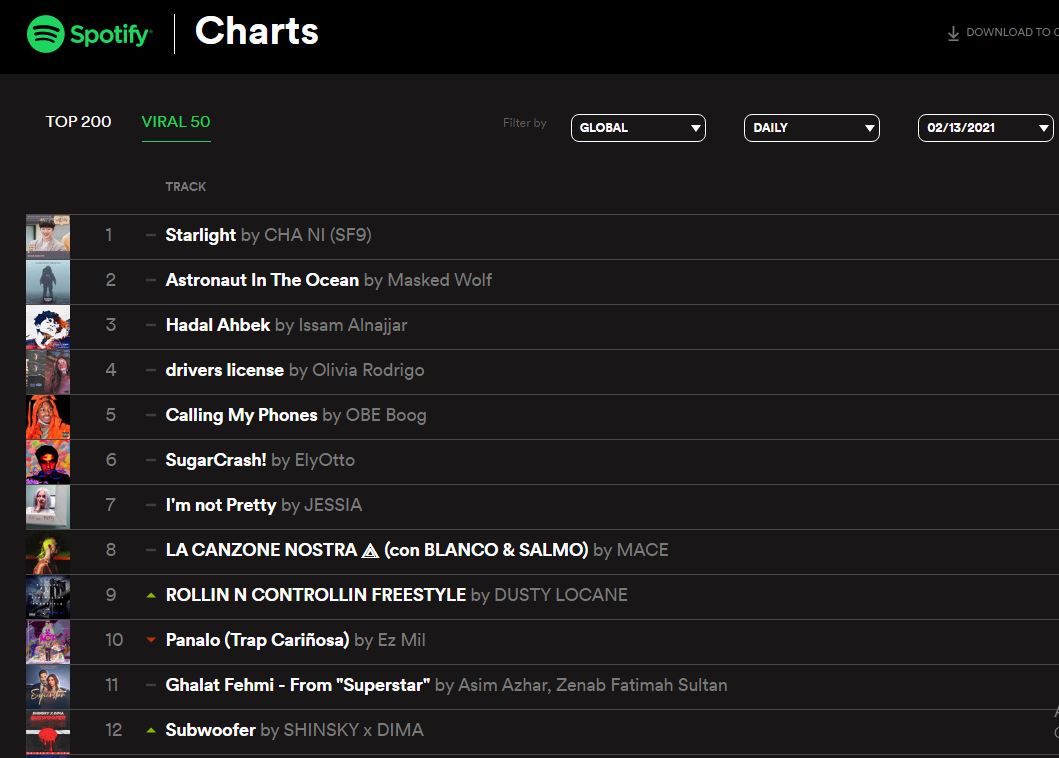This screenshot has width=1059, height=758.
Task: Click the red down arrow beside Panalo
Action: [151, 640]
